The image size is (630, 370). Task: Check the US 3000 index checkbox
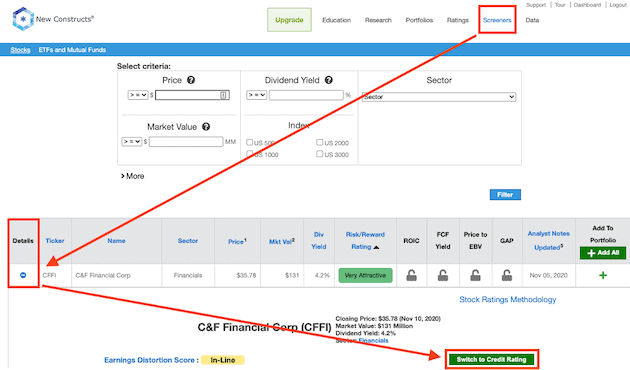tap(319, 154)
